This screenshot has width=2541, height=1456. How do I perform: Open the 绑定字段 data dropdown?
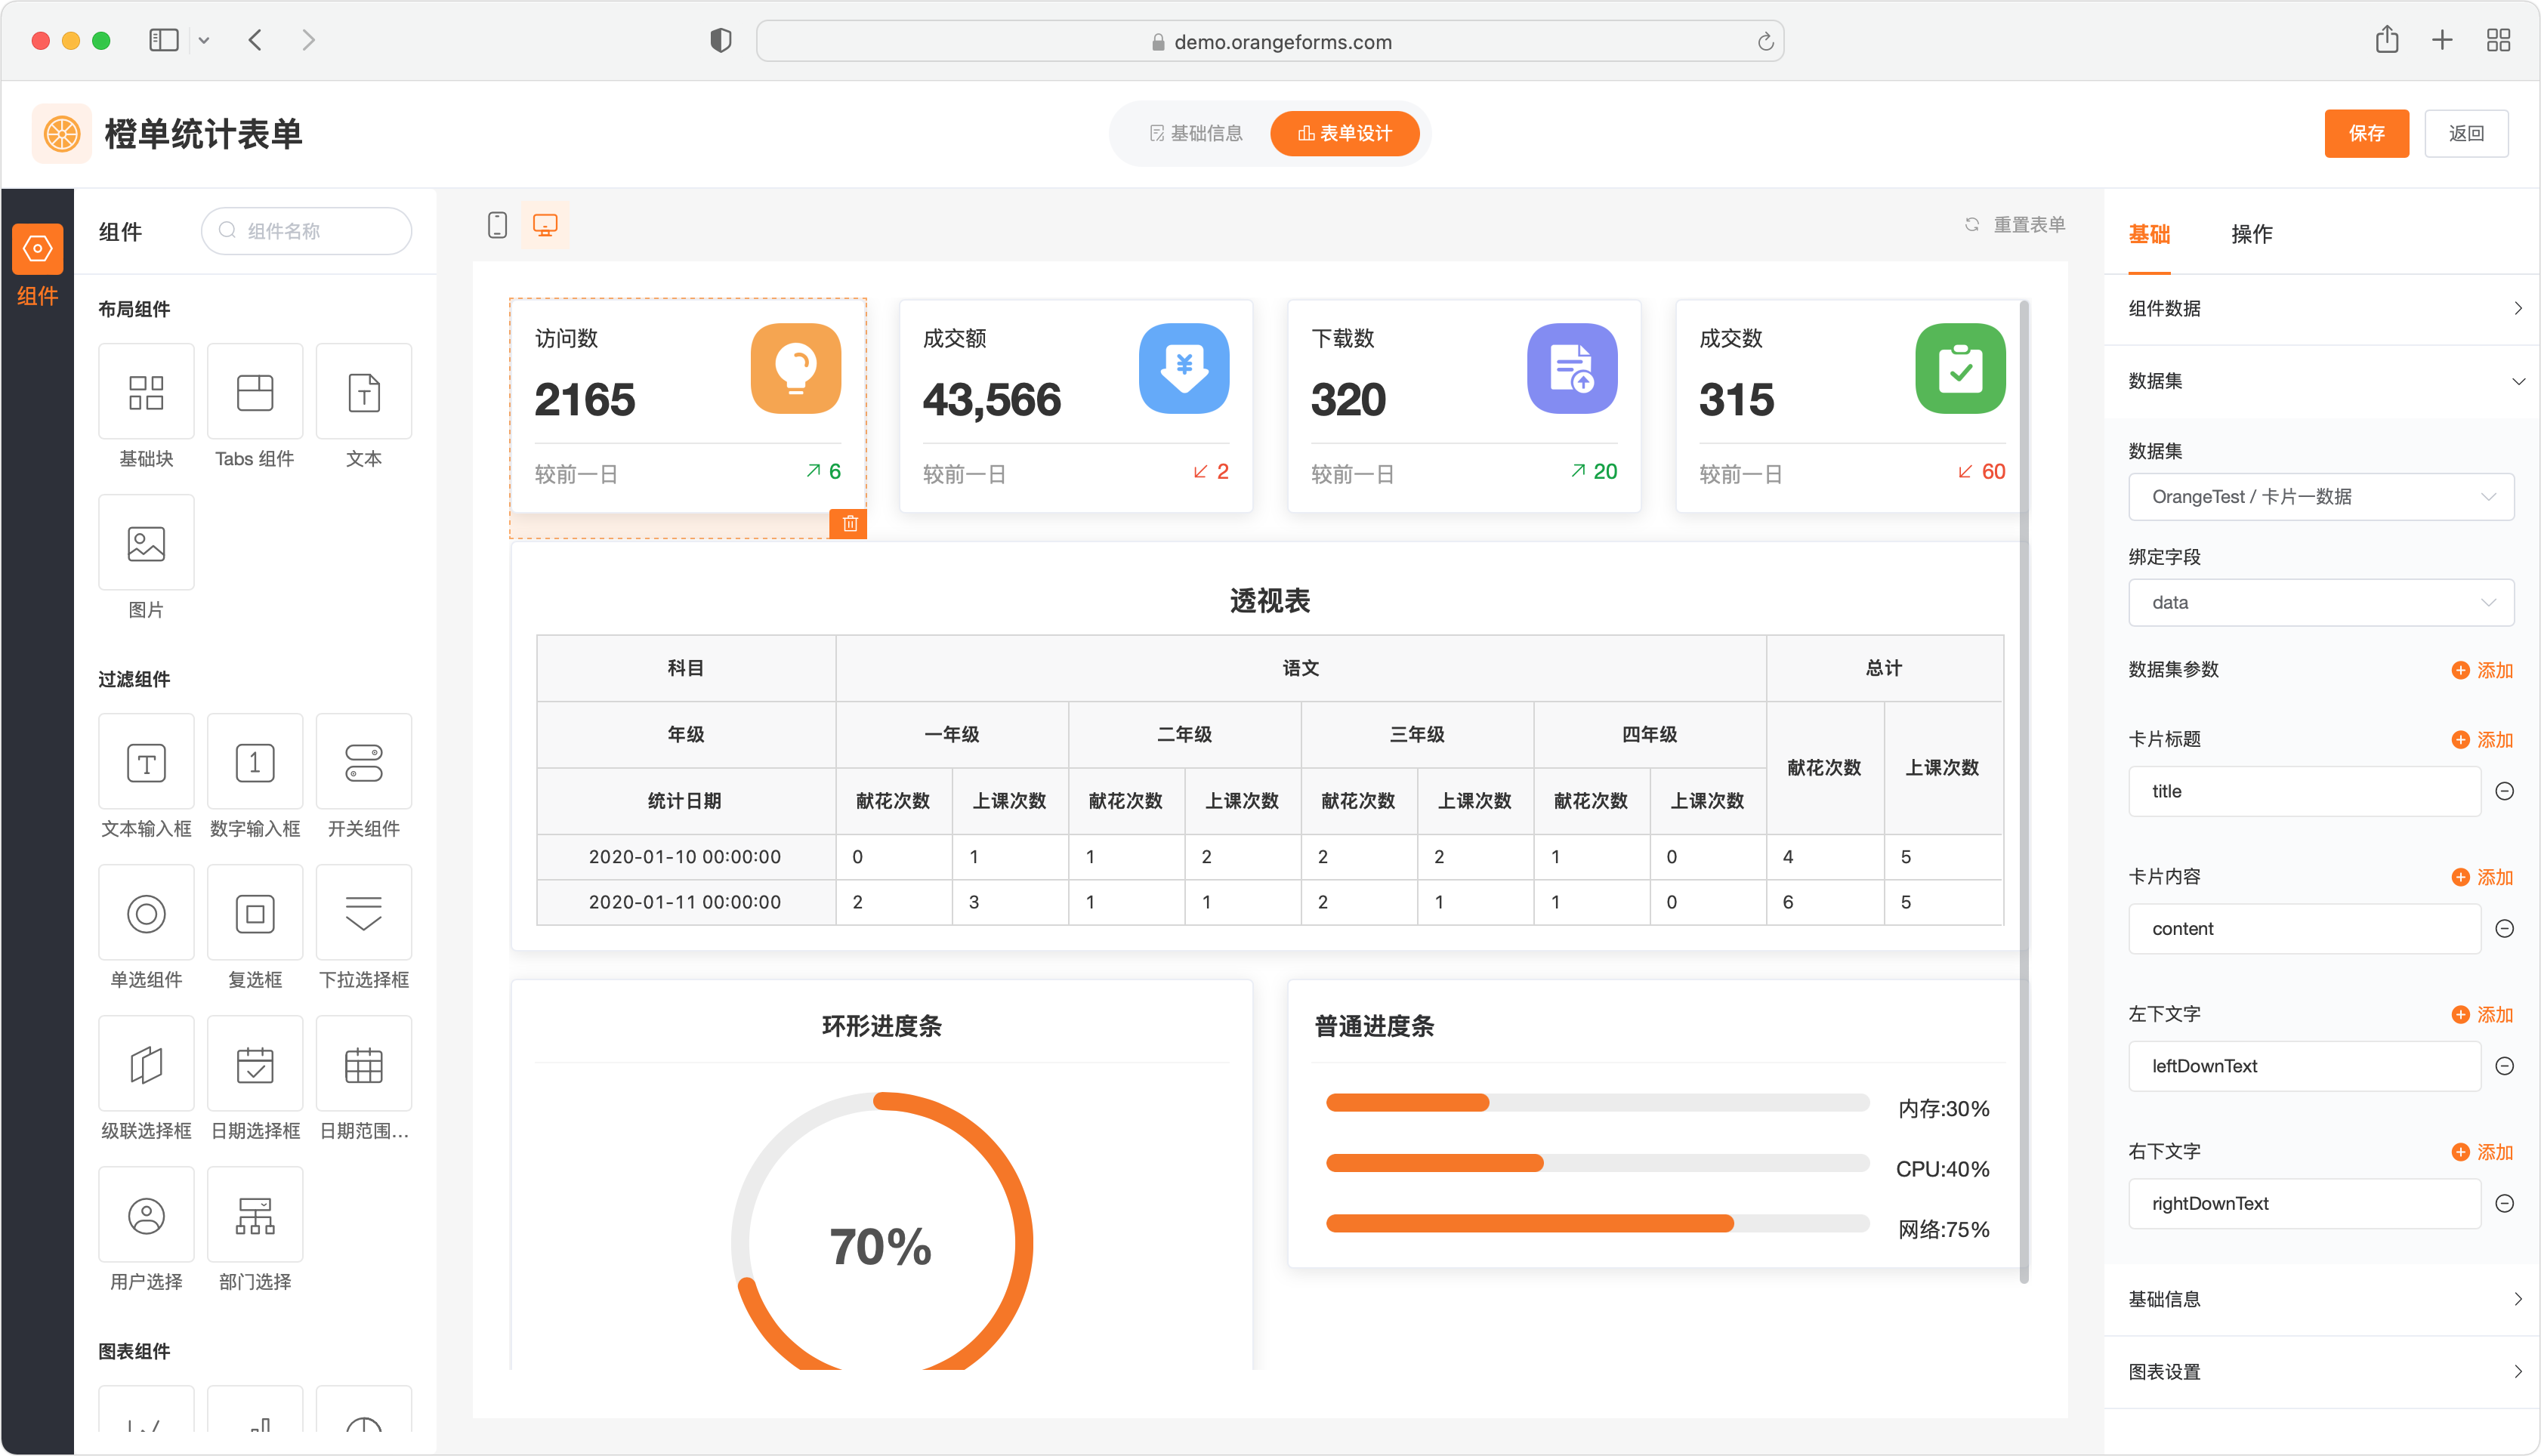2320,603
